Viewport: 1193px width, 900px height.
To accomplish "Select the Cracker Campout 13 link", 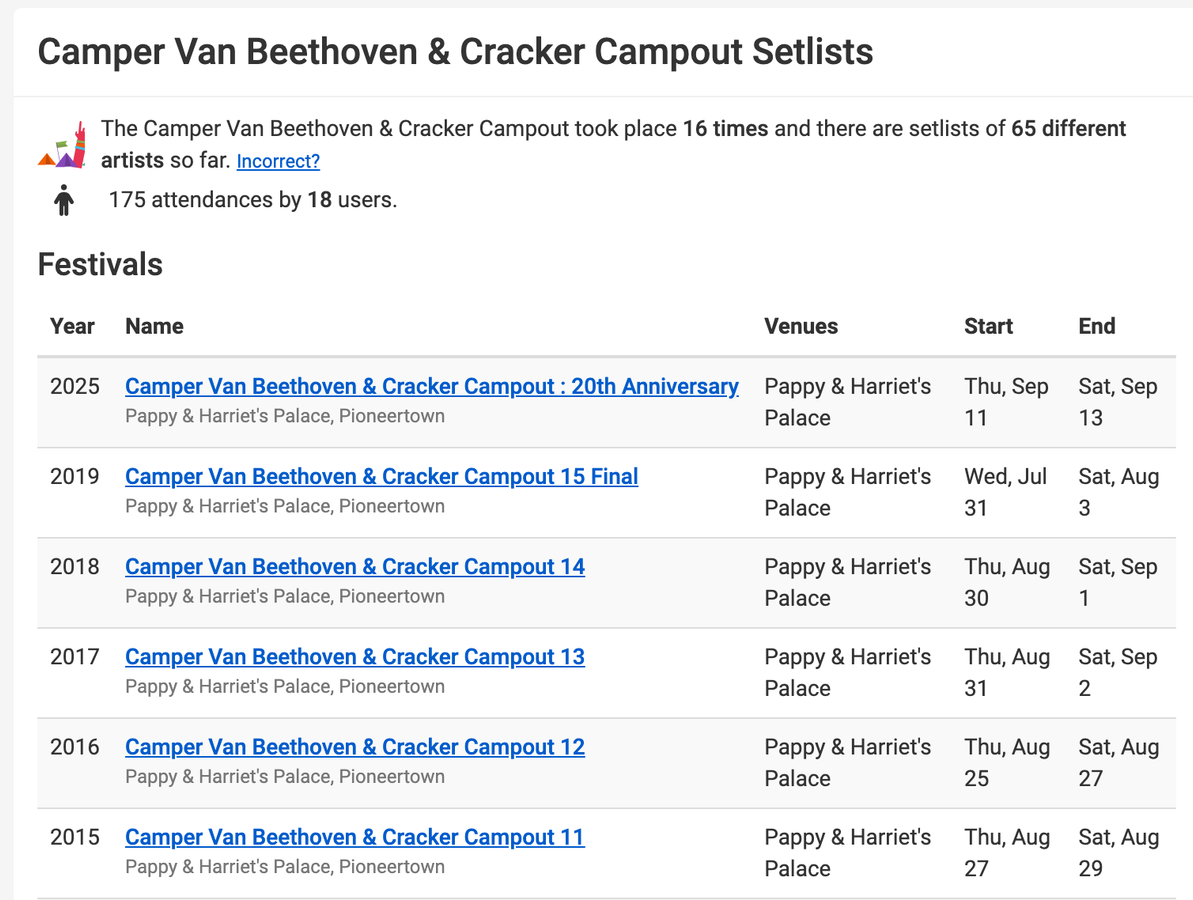I will (x=355, y=656).
